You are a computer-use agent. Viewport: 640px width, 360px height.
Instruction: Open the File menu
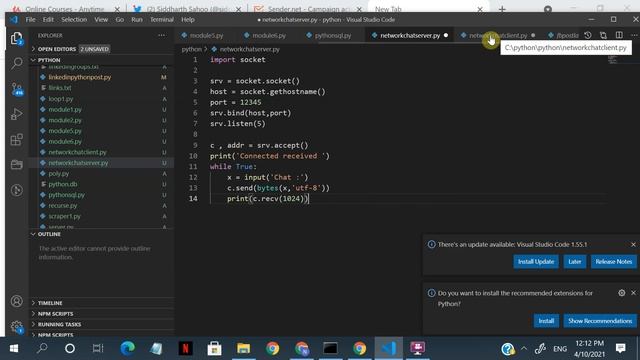click(x=31, y=19)
